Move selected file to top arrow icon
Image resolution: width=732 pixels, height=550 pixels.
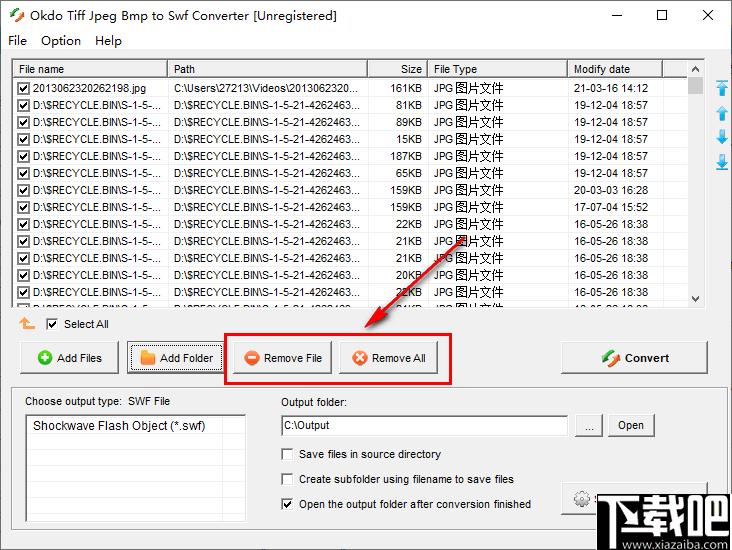[722, 88]
